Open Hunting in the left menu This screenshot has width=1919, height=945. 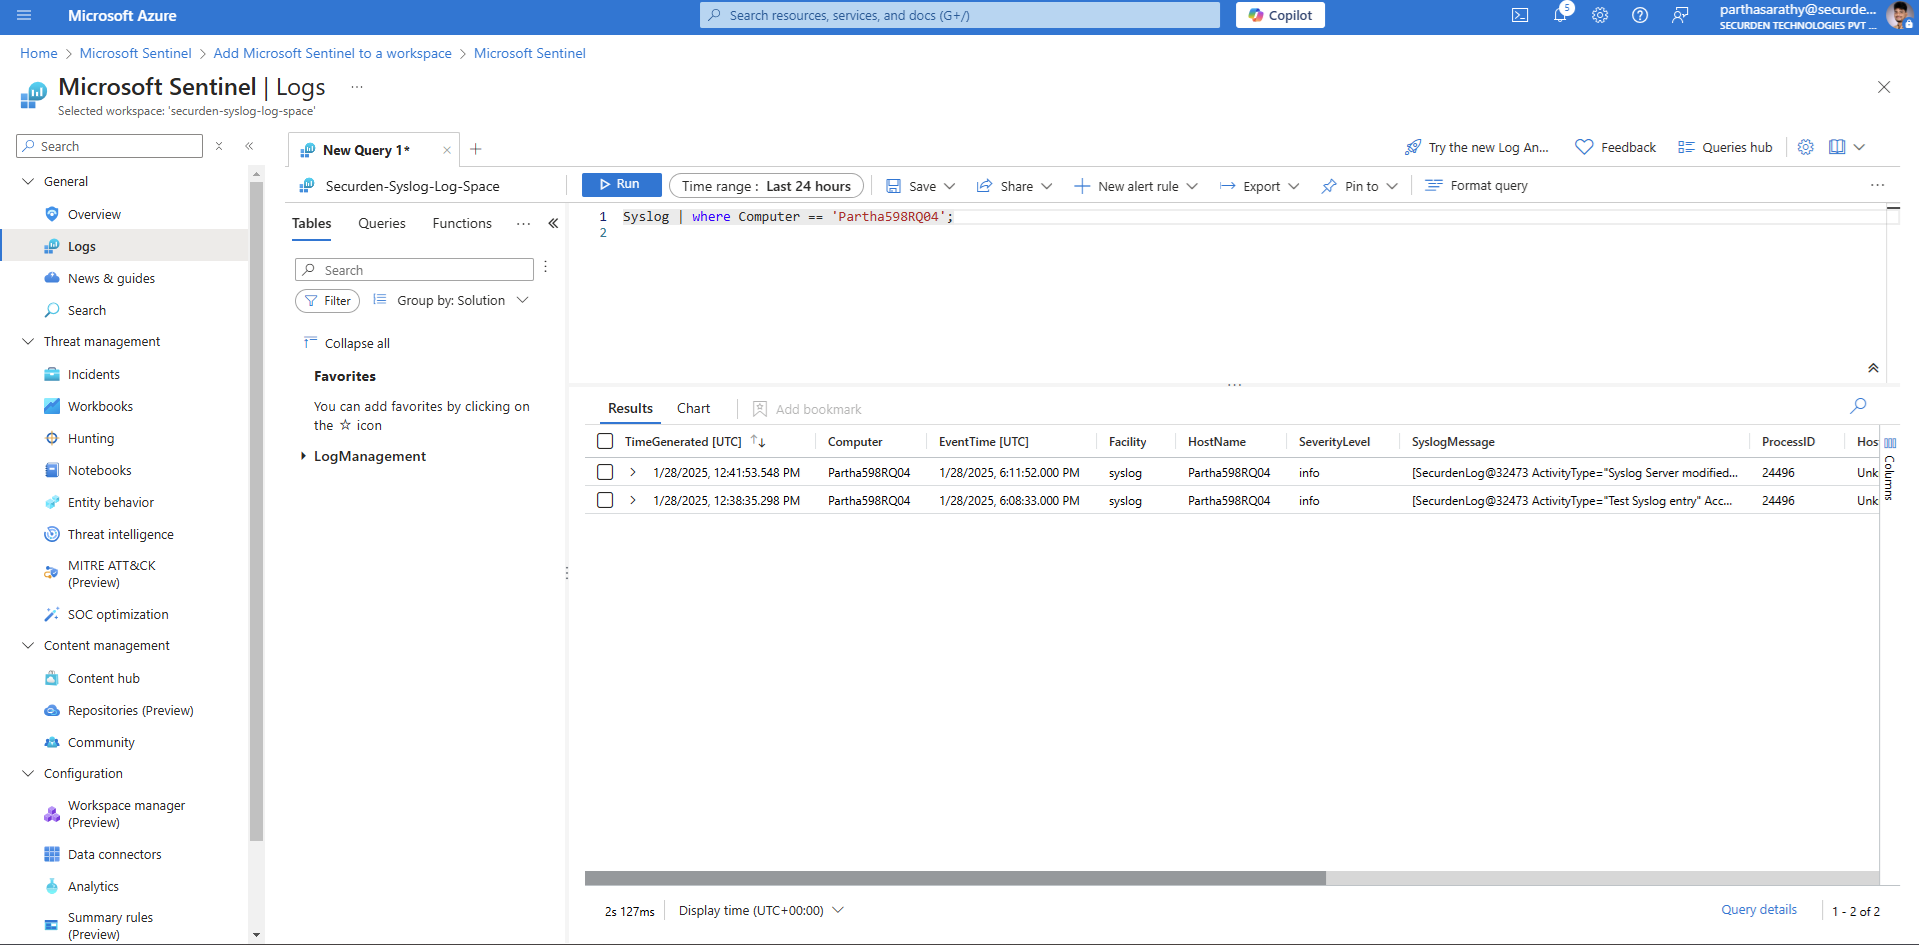tap(91, 438)
